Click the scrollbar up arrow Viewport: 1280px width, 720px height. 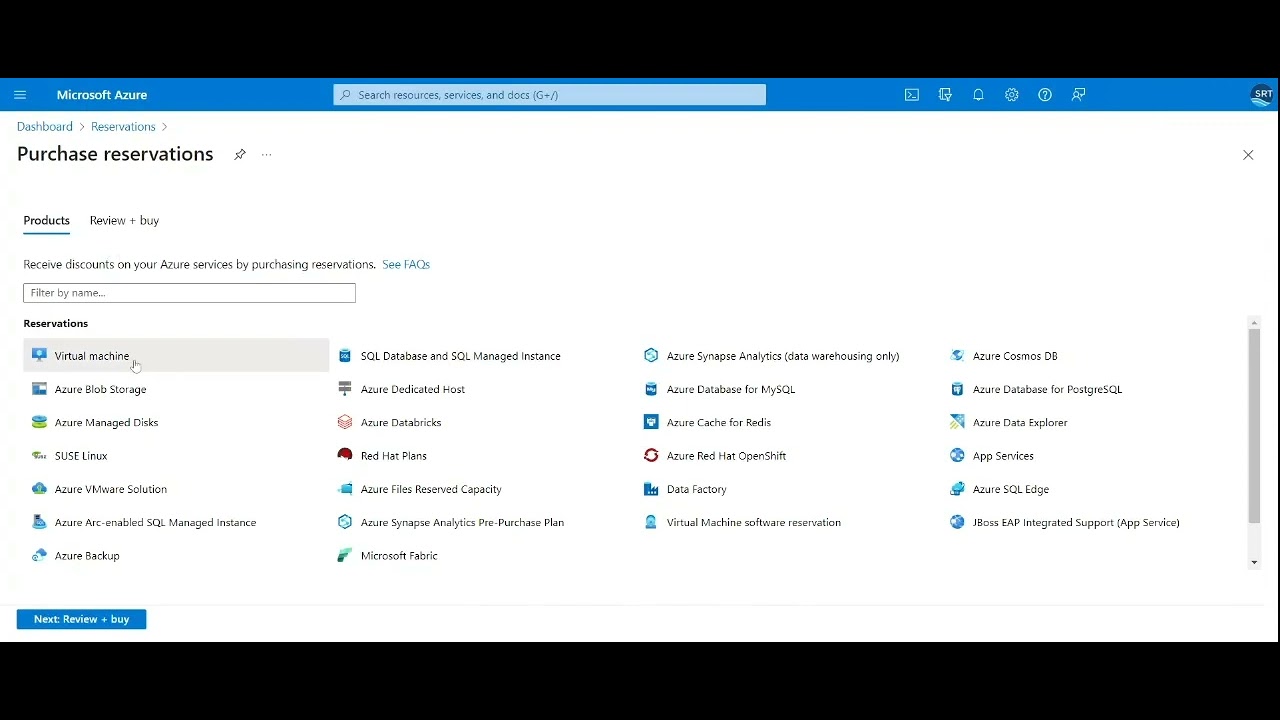[1254, 323]
